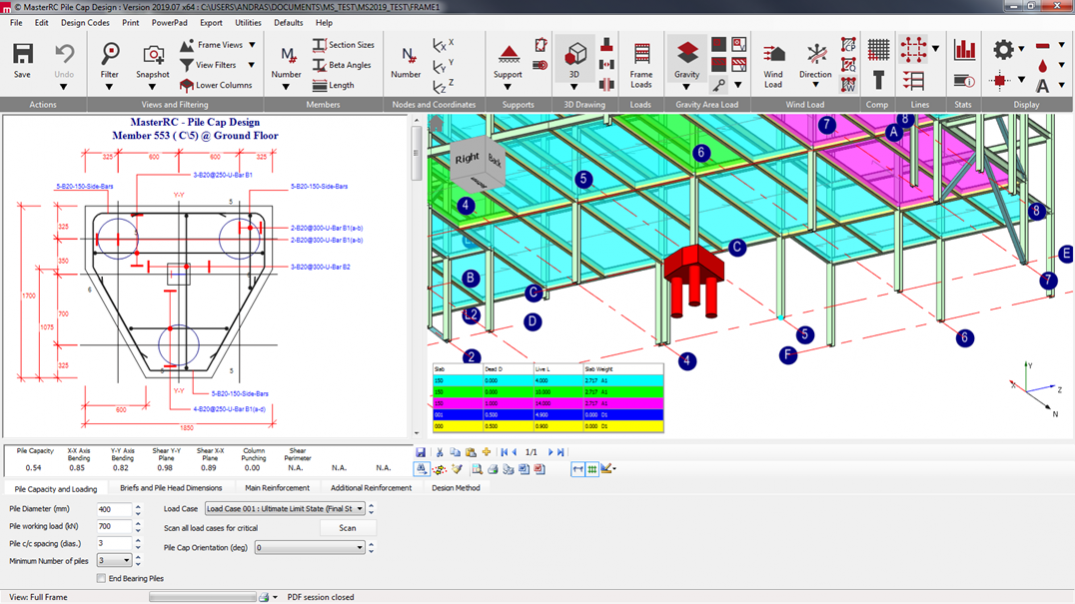
Task: Click the Pile Diameter input field
Action: [x=113, y=509]
